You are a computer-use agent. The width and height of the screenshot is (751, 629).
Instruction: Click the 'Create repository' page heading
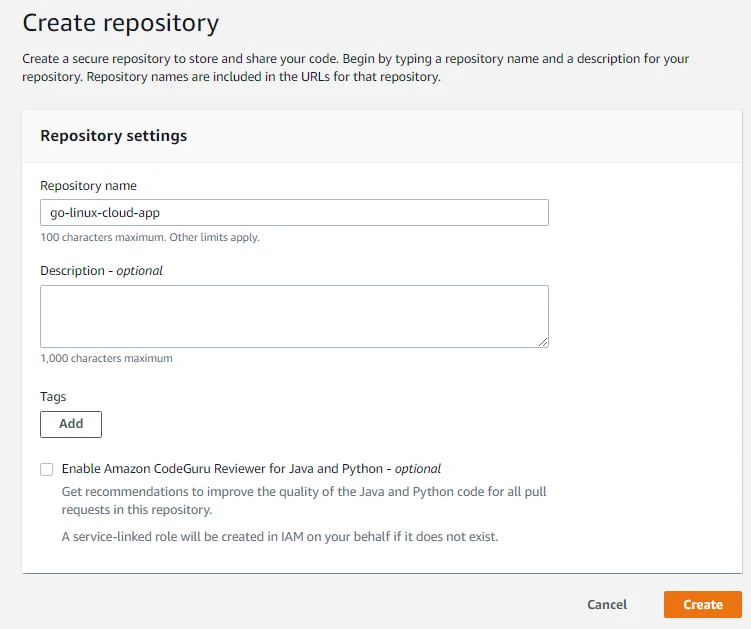(120, 22)
